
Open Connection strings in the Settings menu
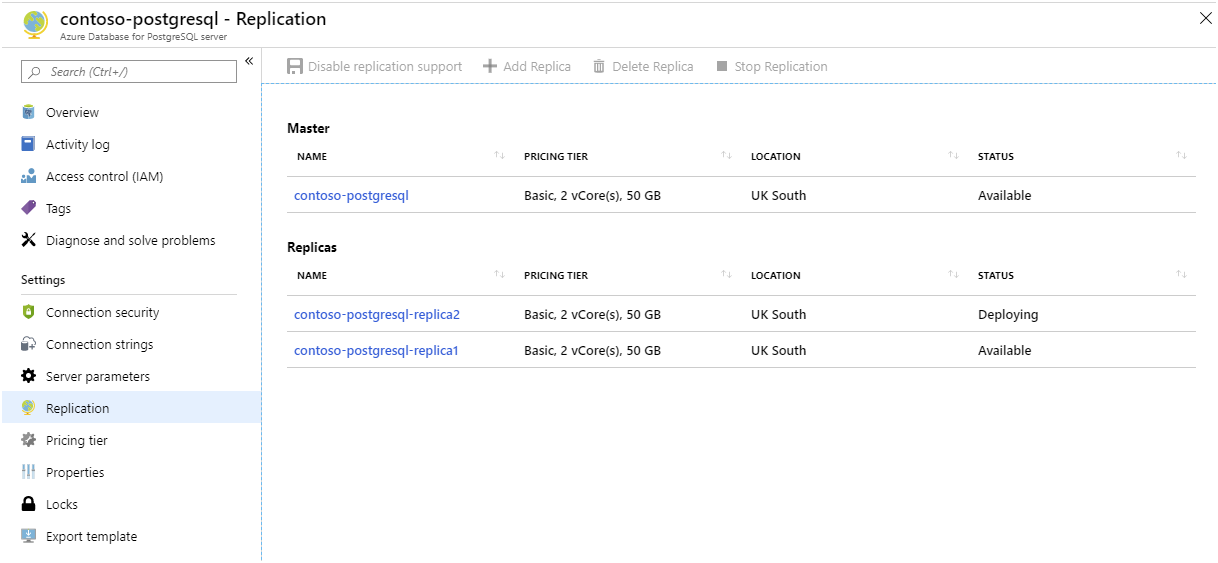point(99,344)
